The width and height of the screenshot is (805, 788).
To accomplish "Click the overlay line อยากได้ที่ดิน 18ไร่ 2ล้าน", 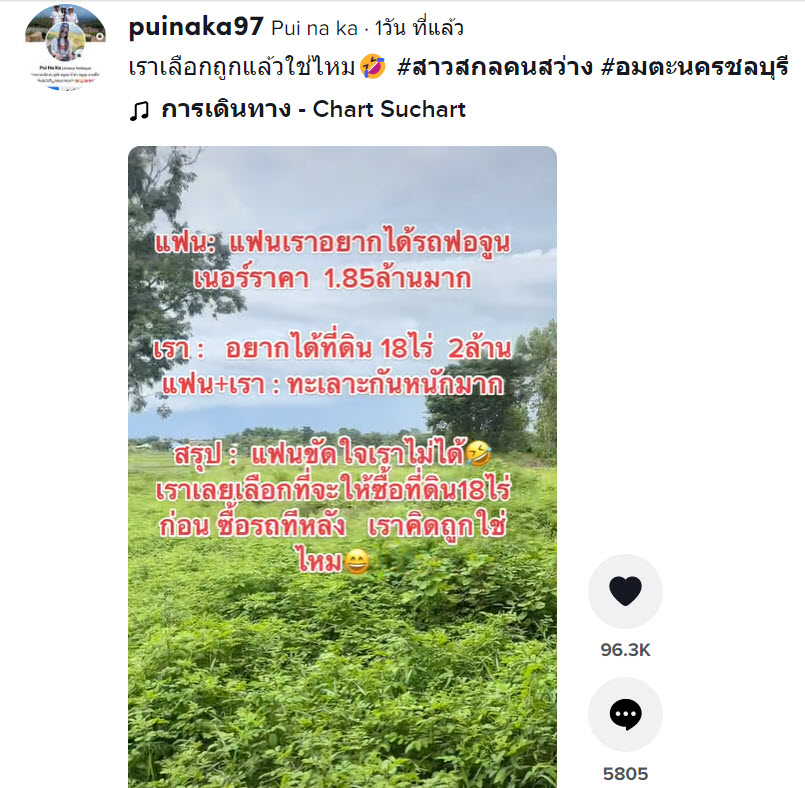I will [332, 349].
